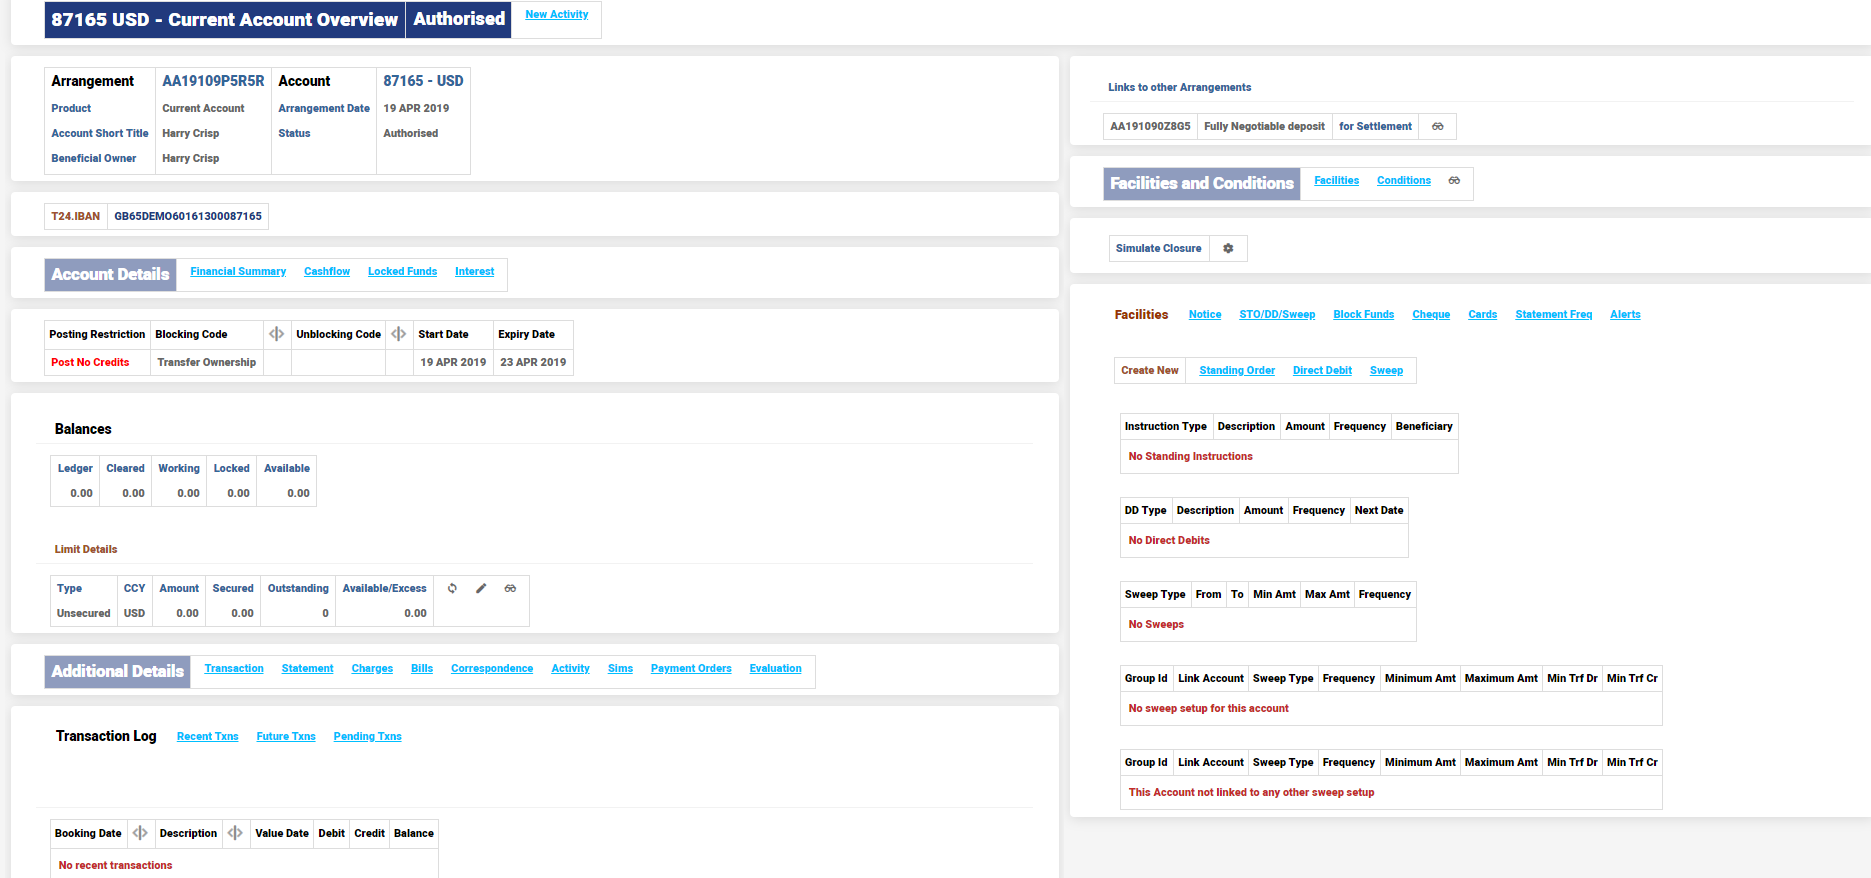This screenshot has width=1871, height=878.
Task: Click the pencil edit icon in Limit Details
Action: point(481,588)
